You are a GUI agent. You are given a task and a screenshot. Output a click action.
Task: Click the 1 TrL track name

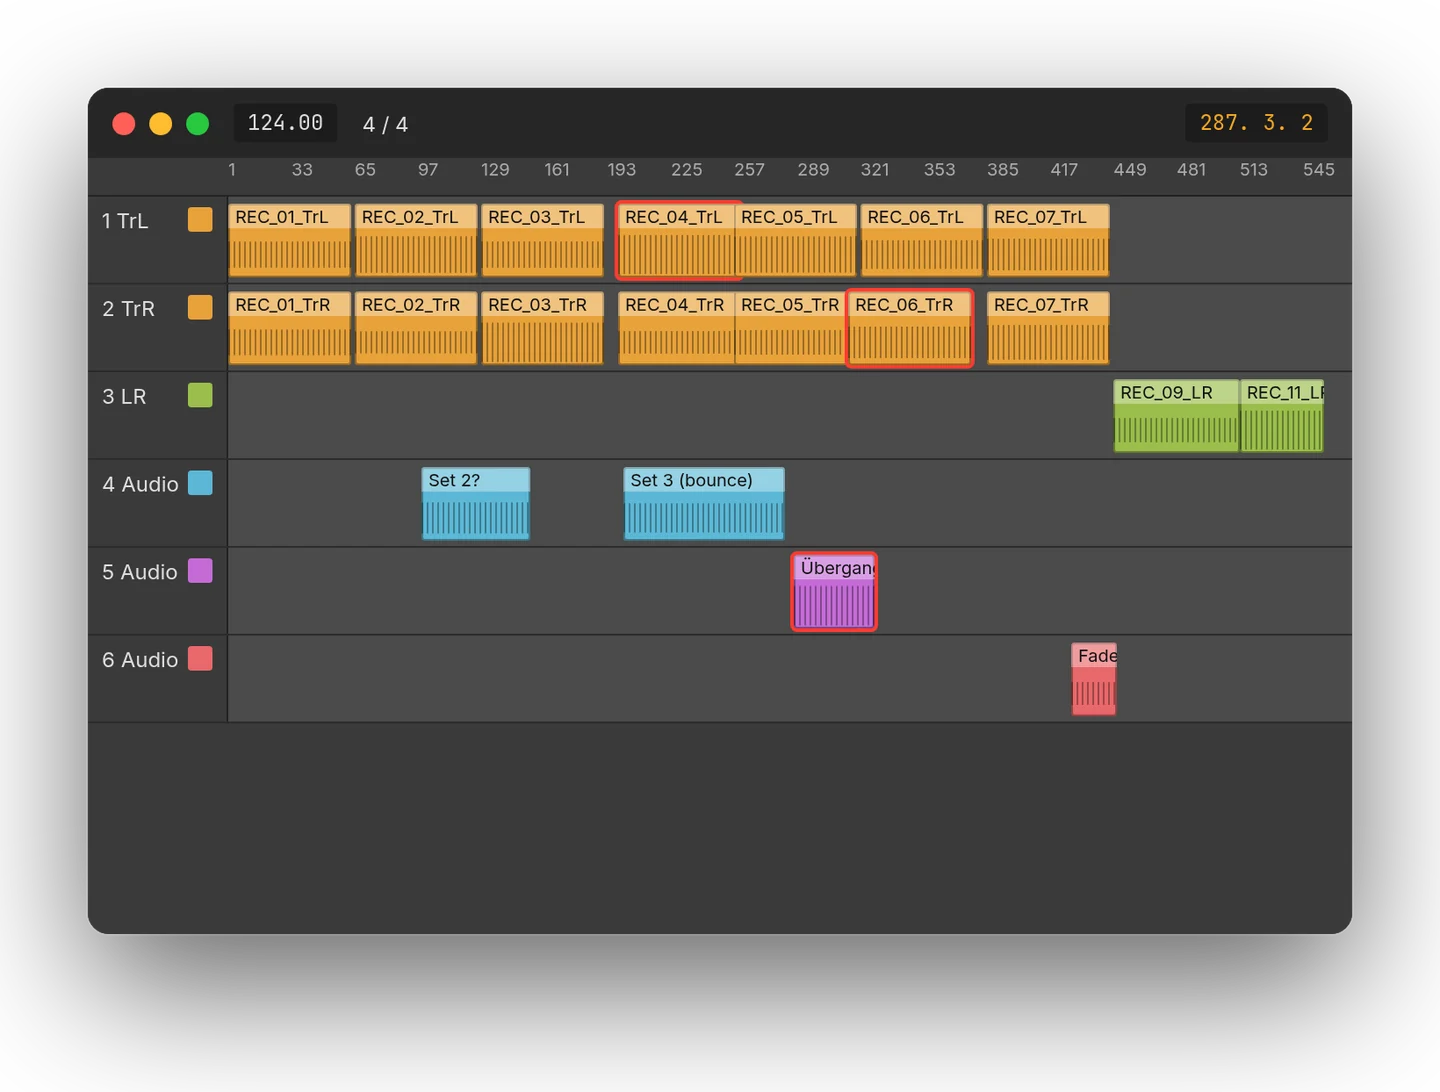coord(125,221)
